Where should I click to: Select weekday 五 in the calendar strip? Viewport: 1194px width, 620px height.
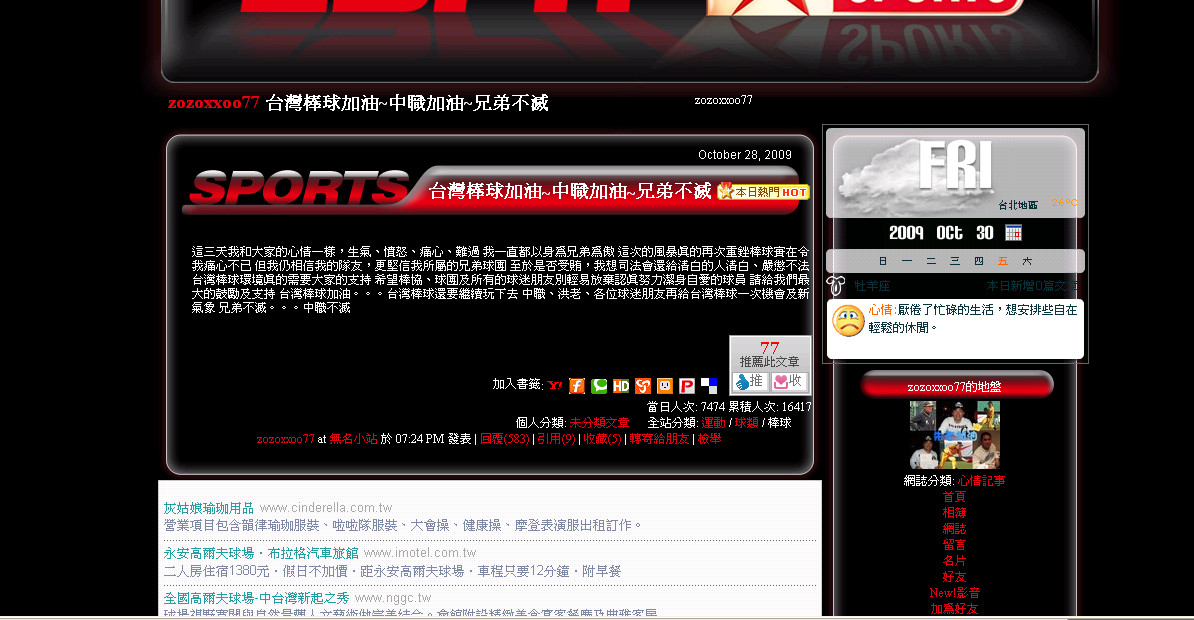1002,261
